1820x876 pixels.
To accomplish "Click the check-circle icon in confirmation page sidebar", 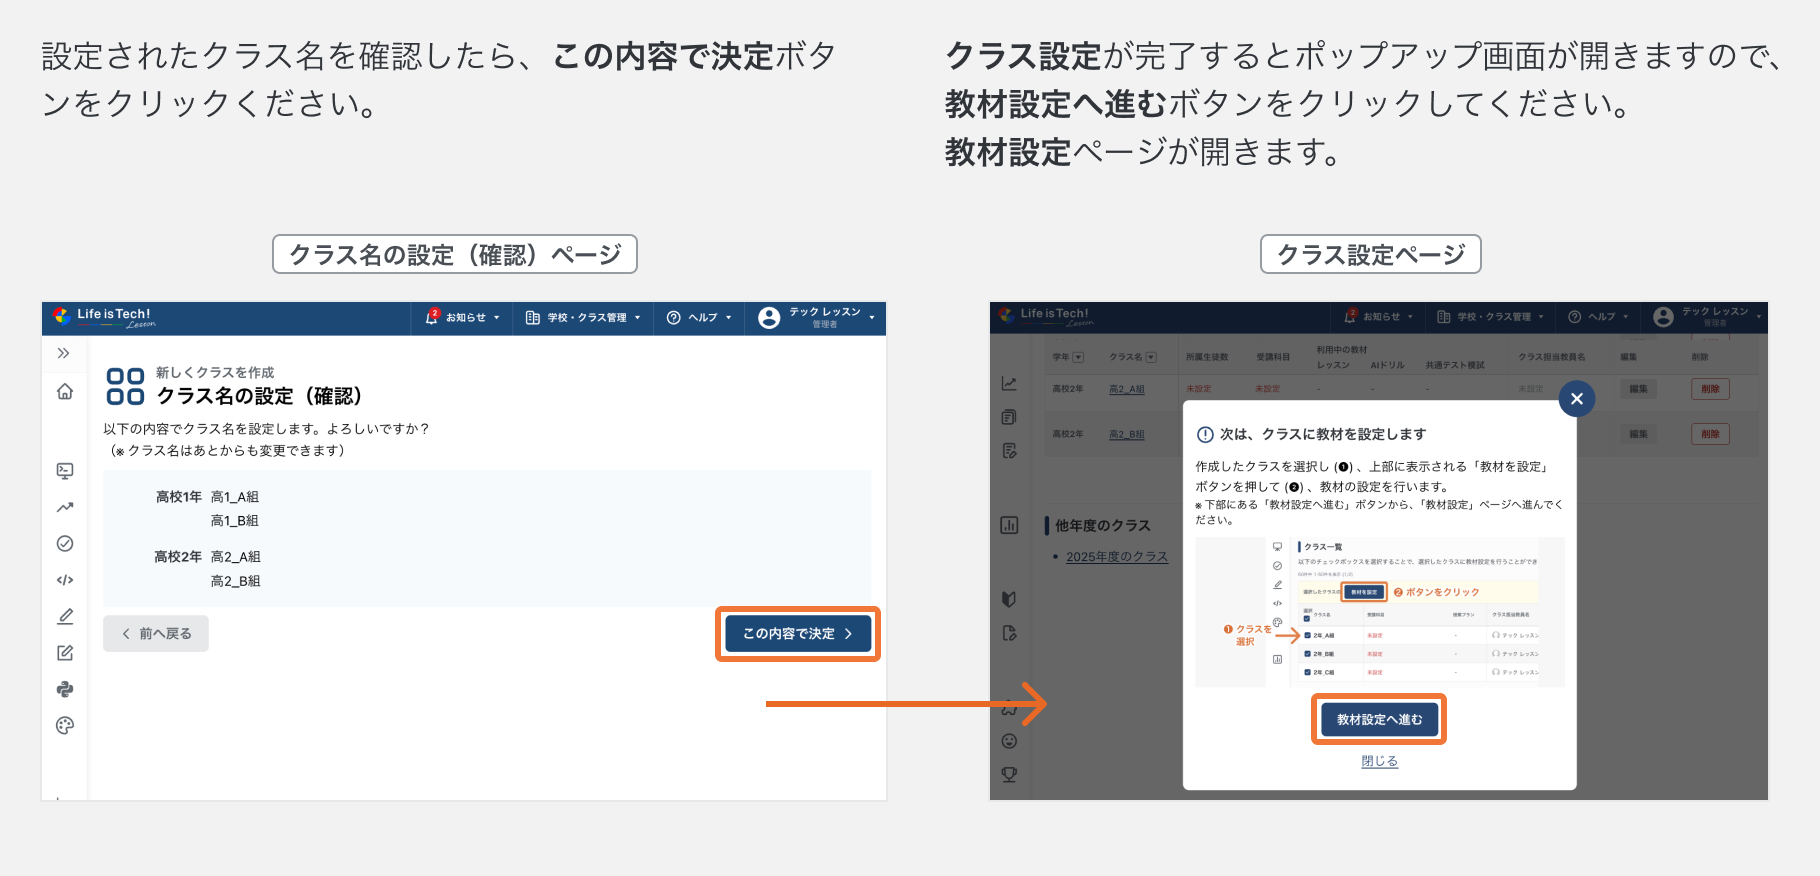I will click(65, 543).
